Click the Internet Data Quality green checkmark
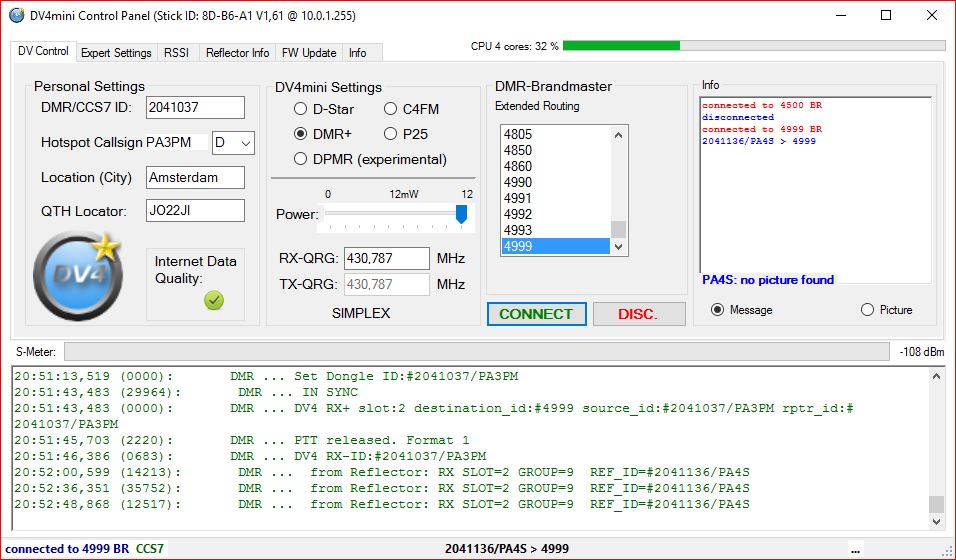Image resolution: width=956 pixels, height=560 pixels. 214,300
